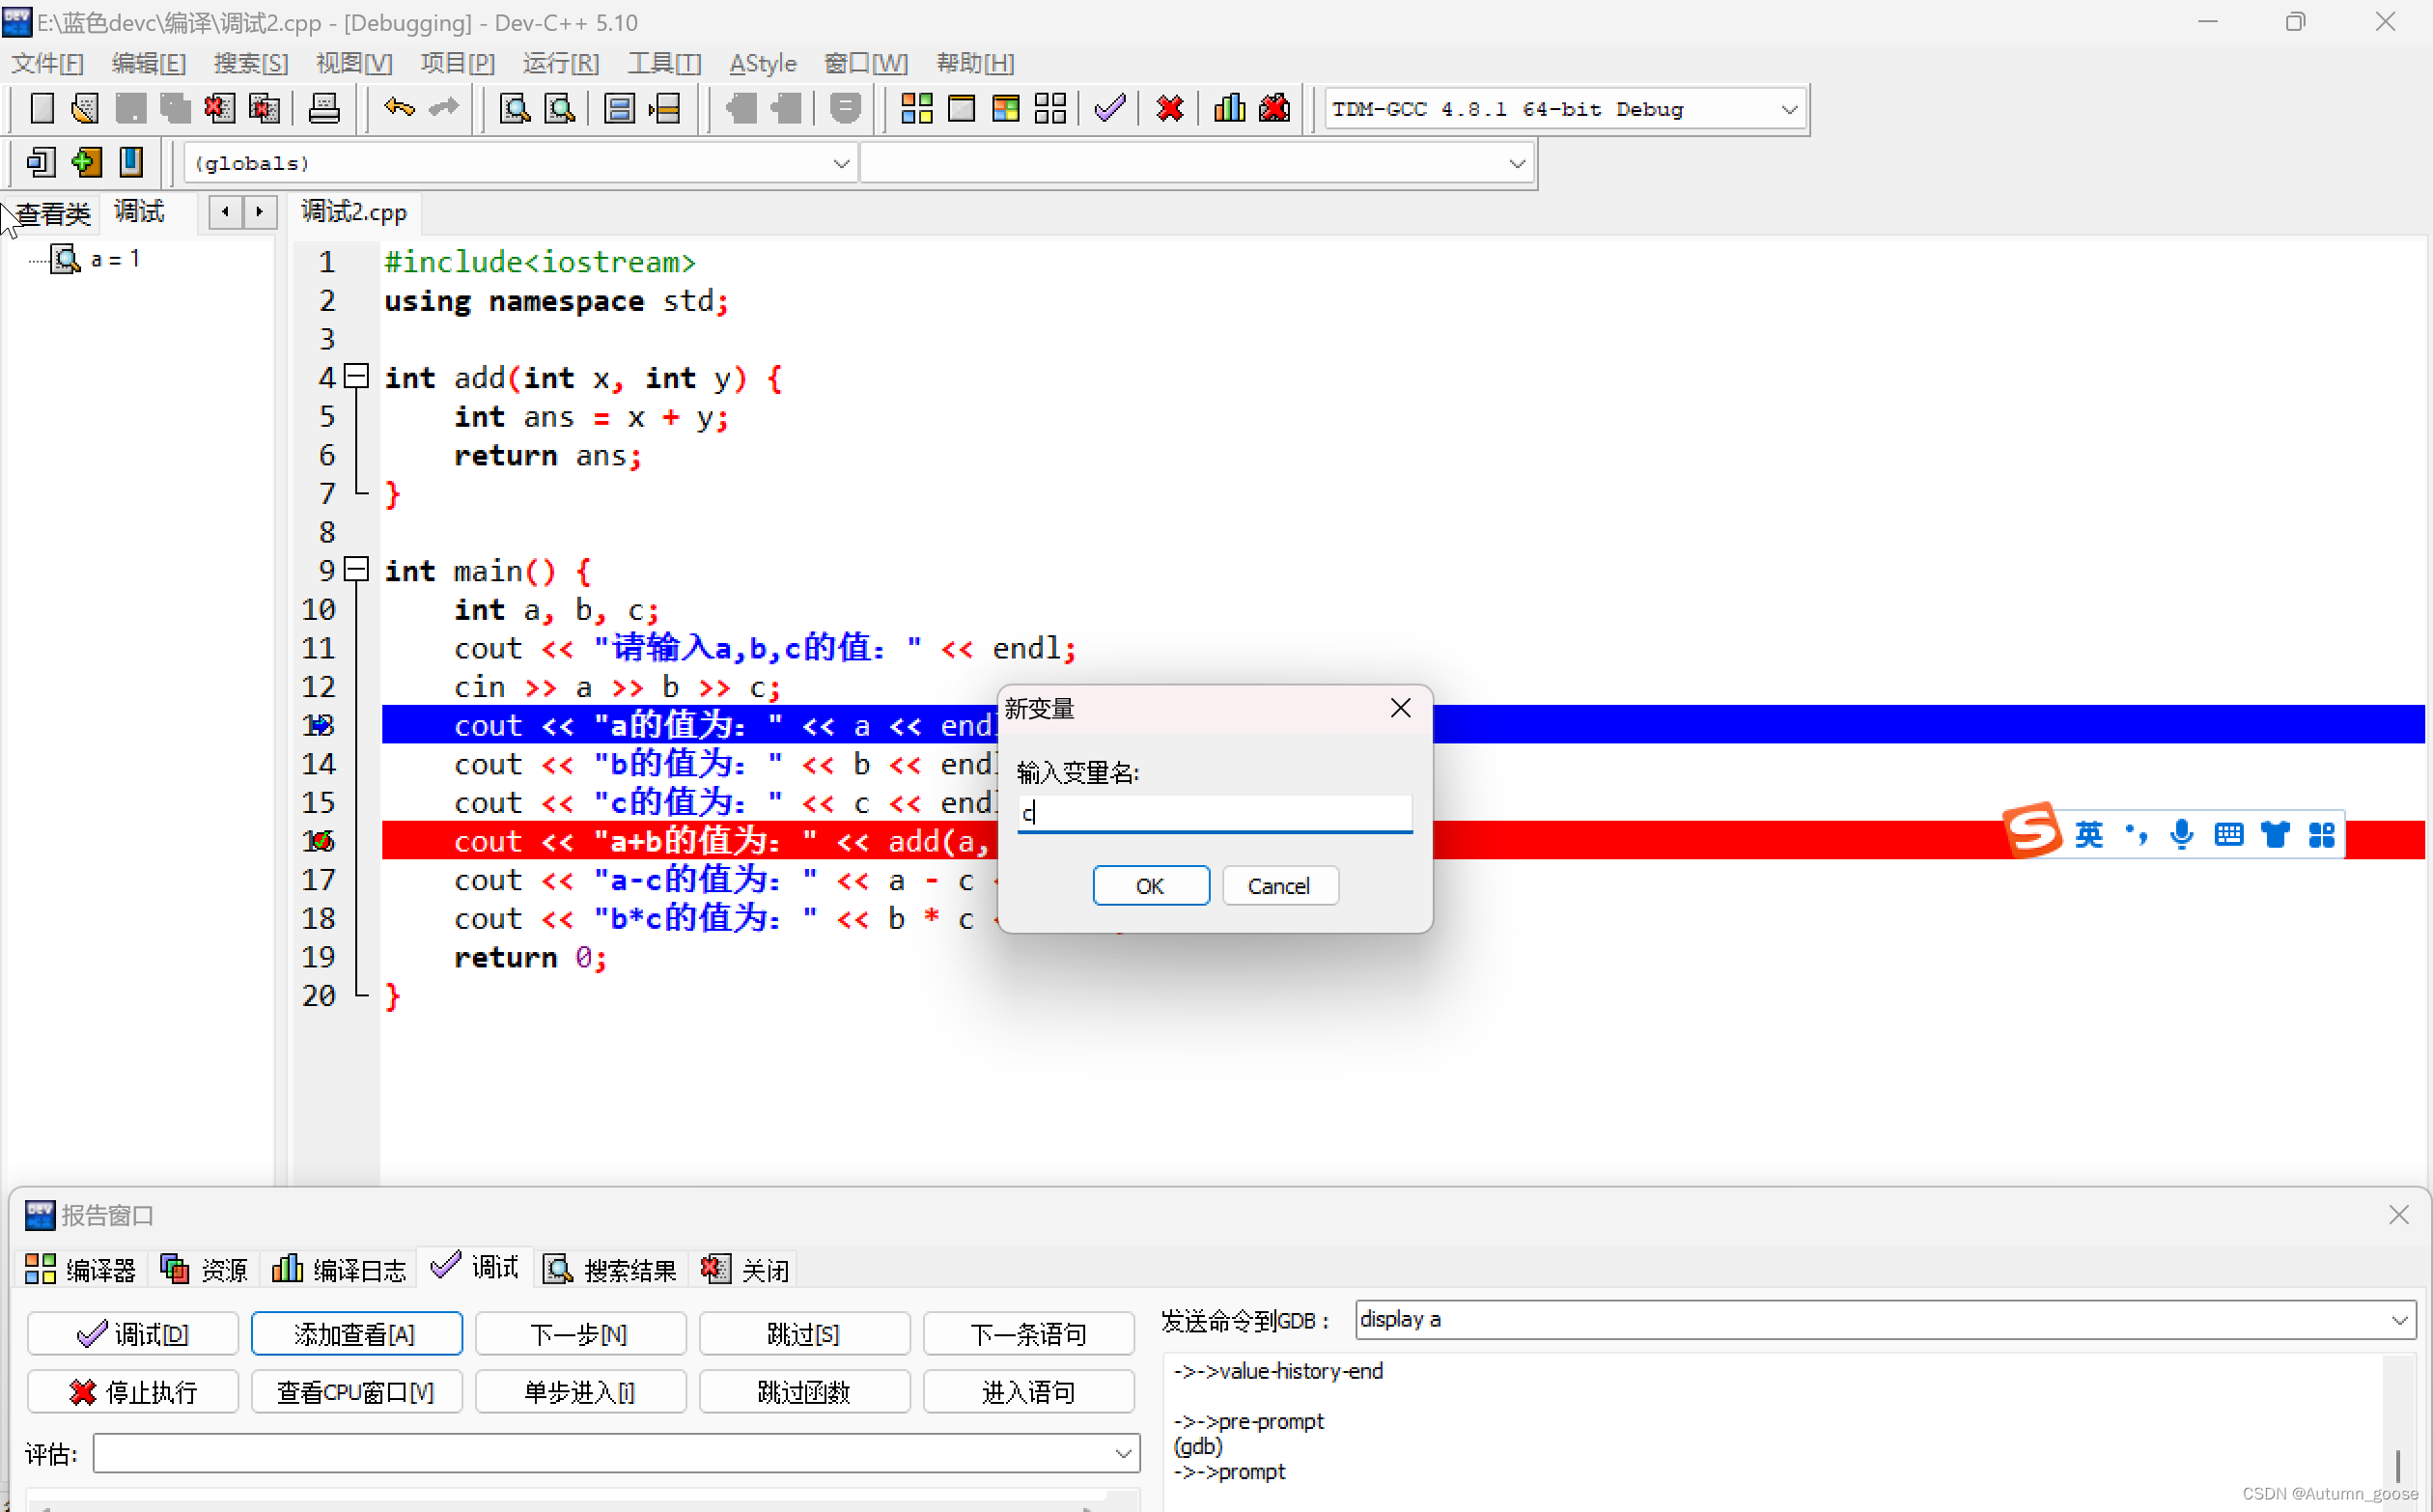This screenshot has height=1512, width=2433.
Task: Click the Compile (colored squares) icon
Action: [916, 108]
